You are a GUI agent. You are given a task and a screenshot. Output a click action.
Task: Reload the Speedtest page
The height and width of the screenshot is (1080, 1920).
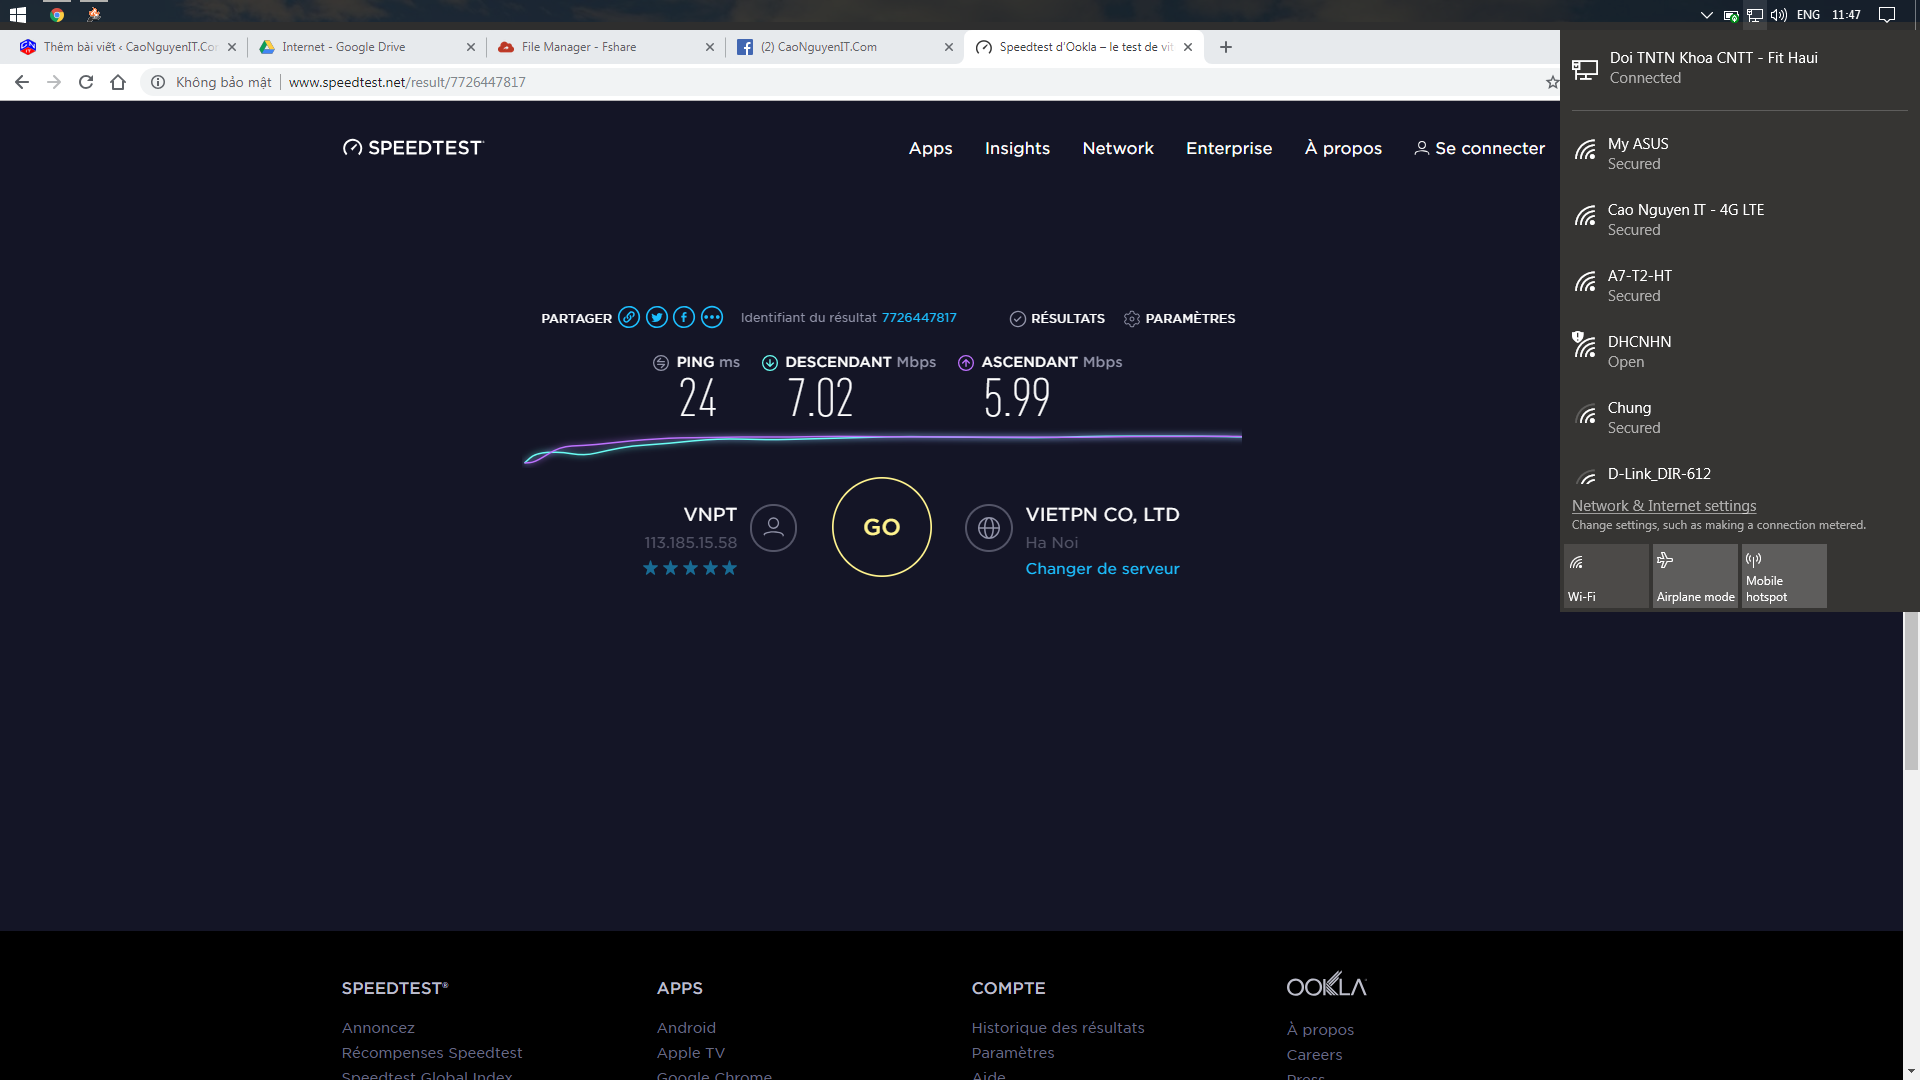coord(86,82)
